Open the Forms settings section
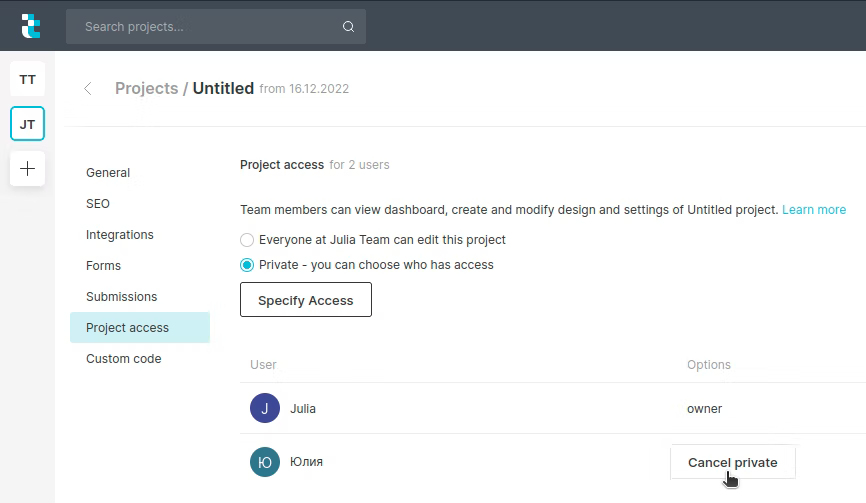The image size is (866, 503). click(x=103, y=266)
